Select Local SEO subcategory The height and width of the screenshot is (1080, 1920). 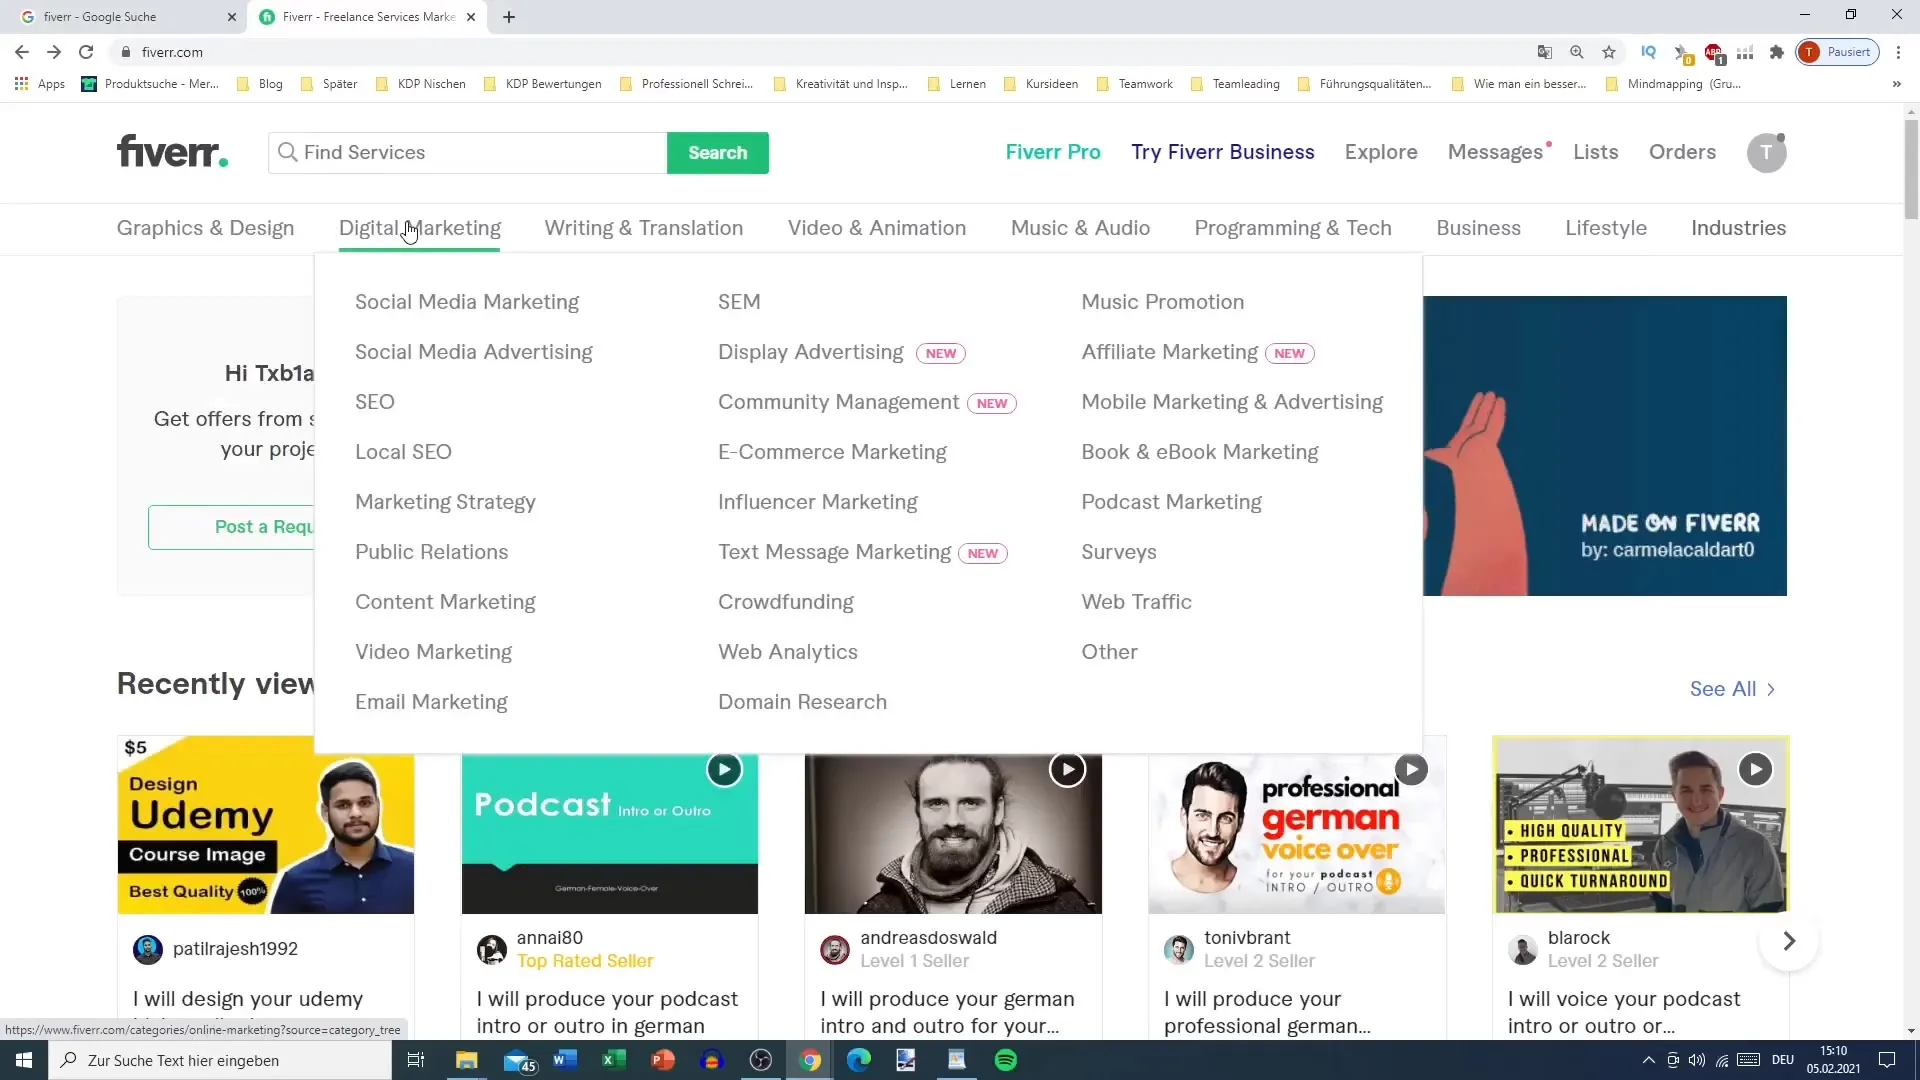[403, 452]
